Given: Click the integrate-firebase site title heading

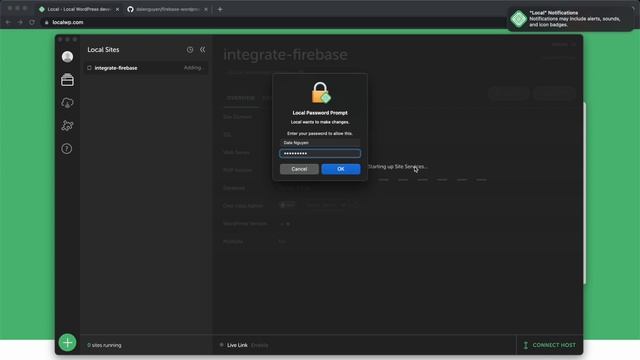Looking at the screenshot, I should click(x=285, y=54).
